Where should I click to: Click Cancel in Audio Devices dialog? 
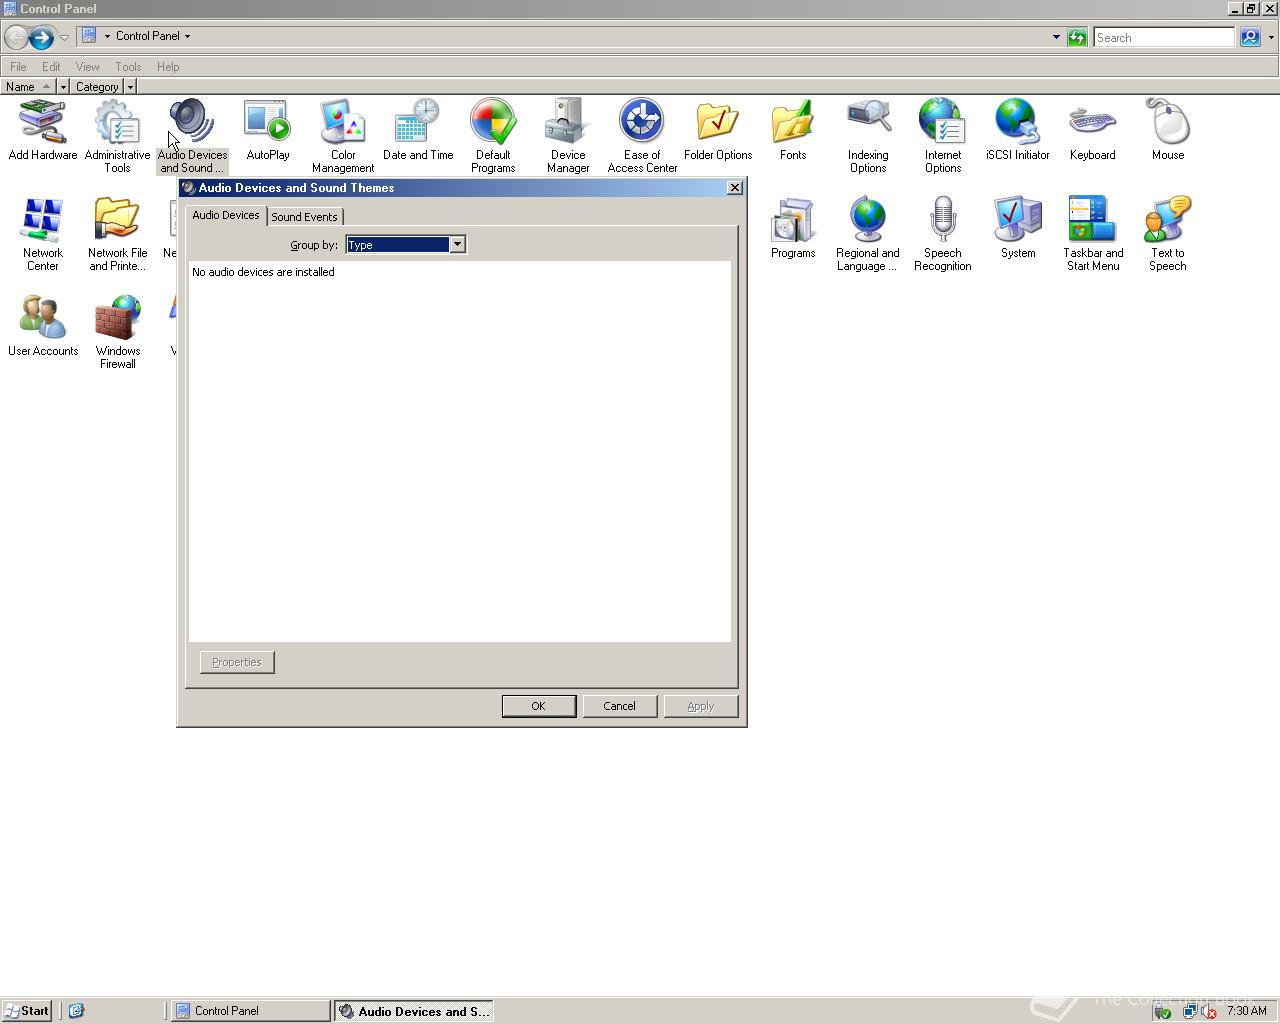click(619, 706)
